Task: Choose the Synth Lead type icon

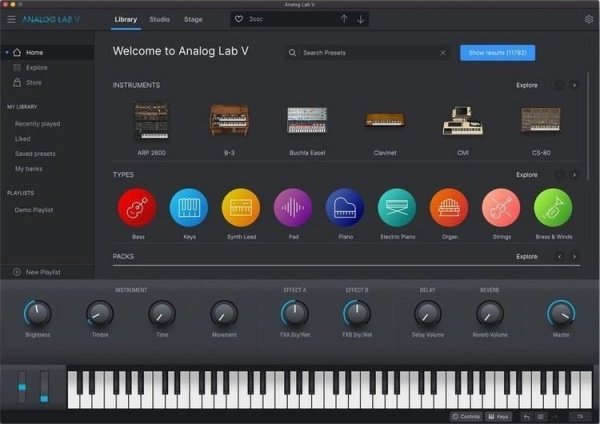Action: [x=240, y=207]
